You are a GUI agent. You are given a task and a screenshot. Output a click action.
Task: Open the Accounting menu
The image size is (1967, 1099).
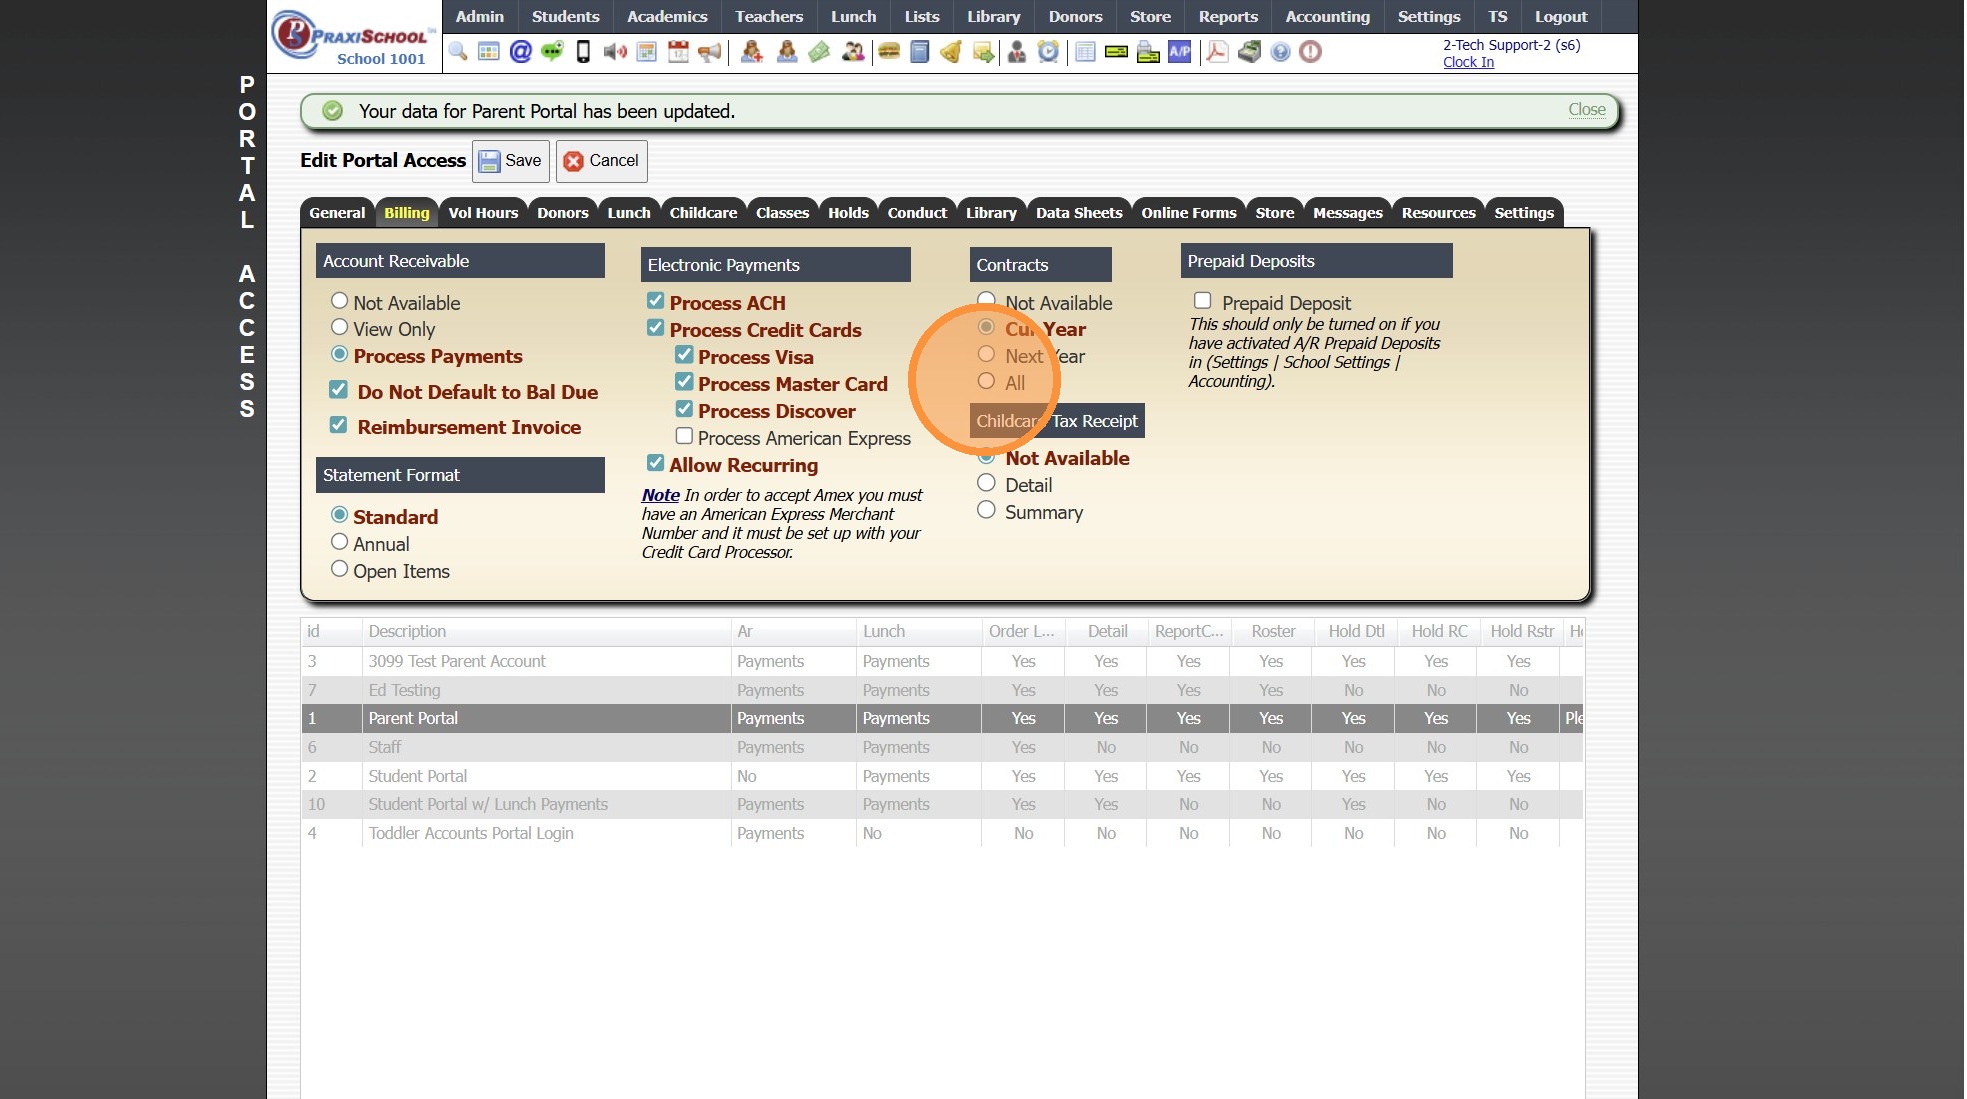[x=1327, y=17]
